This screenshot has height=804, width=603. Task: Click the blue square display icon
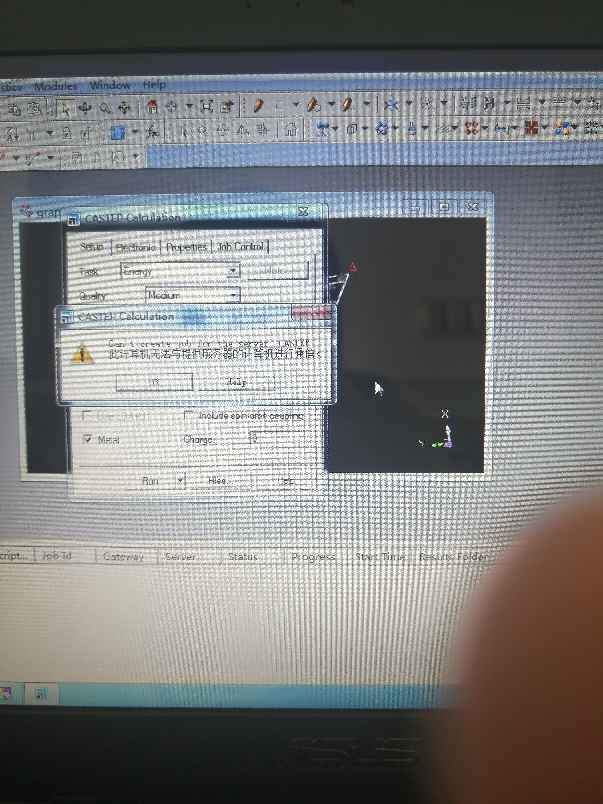118,133
